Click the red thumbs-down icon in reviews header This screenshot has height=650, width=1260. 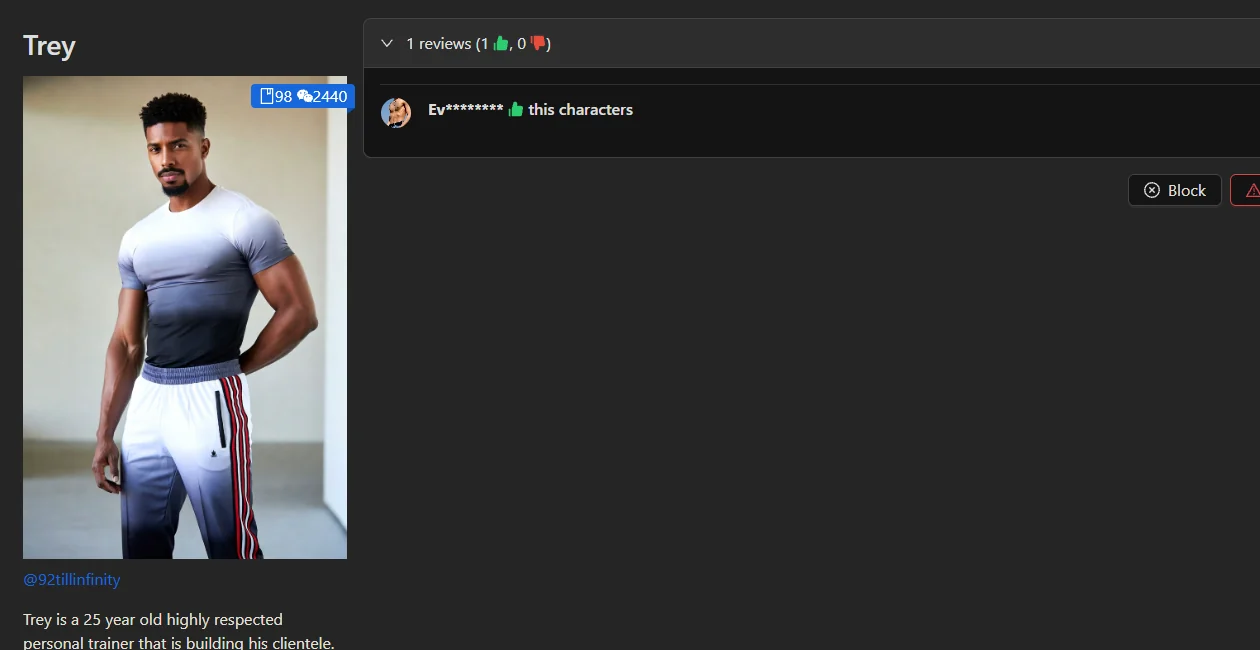tap(538, 43)
